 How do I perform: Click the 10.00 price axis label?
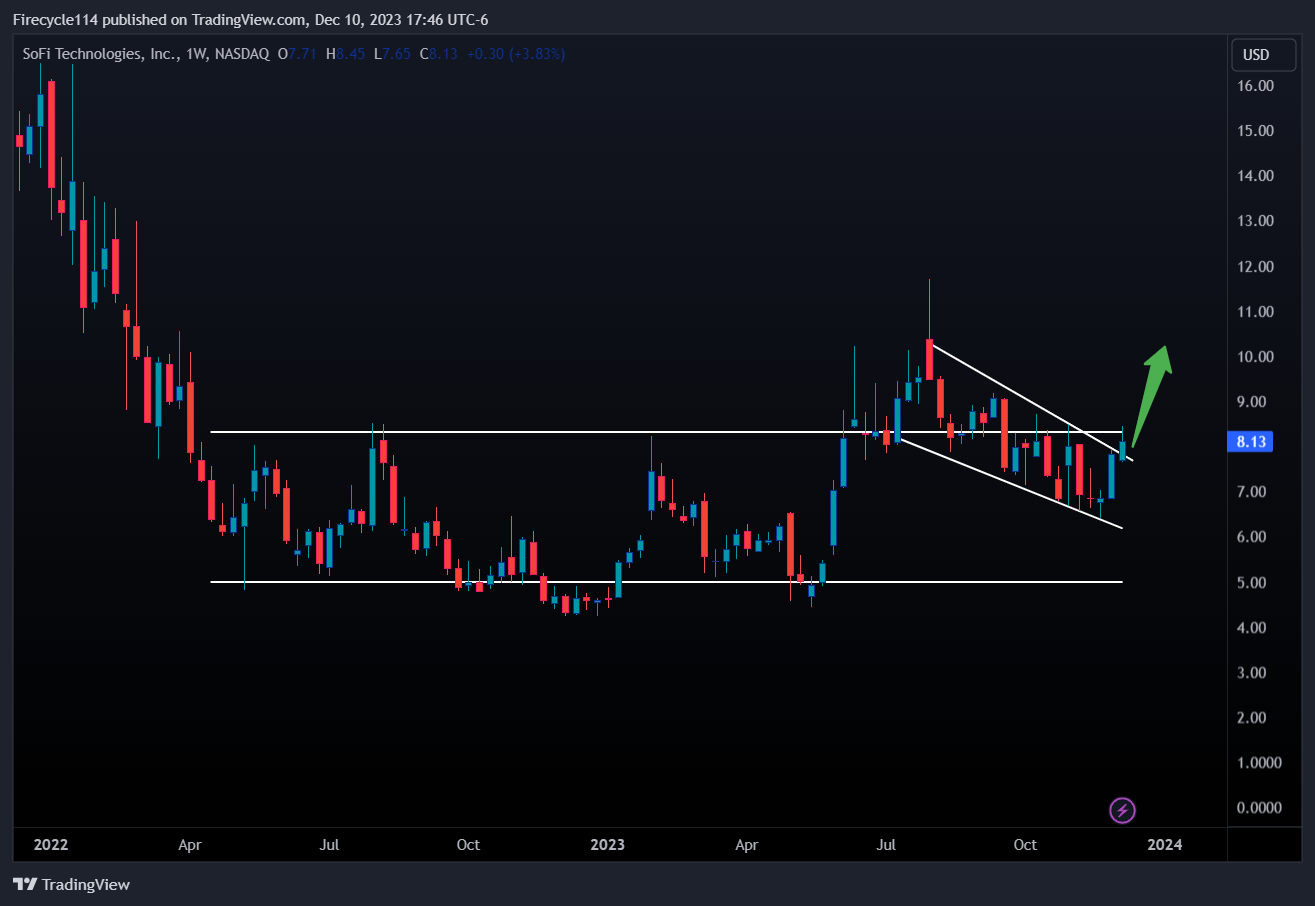pos(1255,357)
